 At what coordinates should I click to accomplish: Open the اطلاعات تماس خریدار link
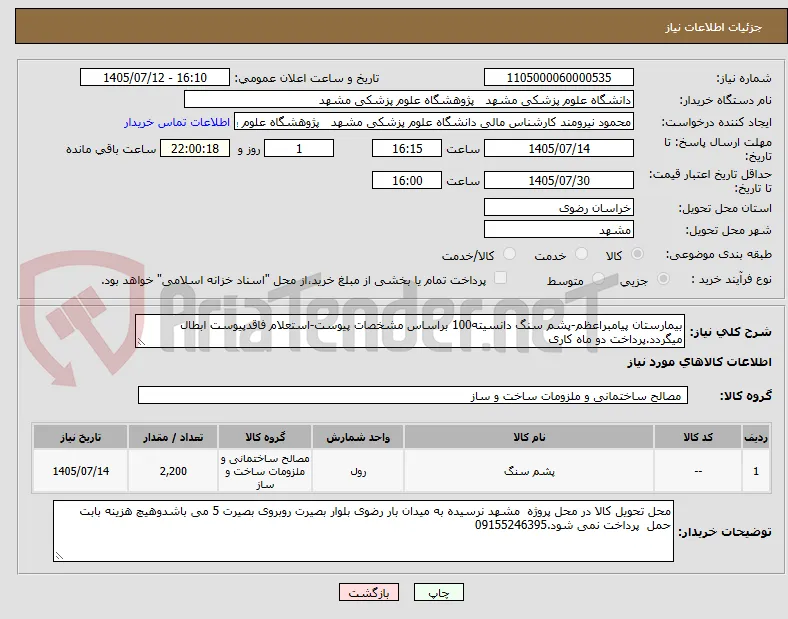[177, 122]
